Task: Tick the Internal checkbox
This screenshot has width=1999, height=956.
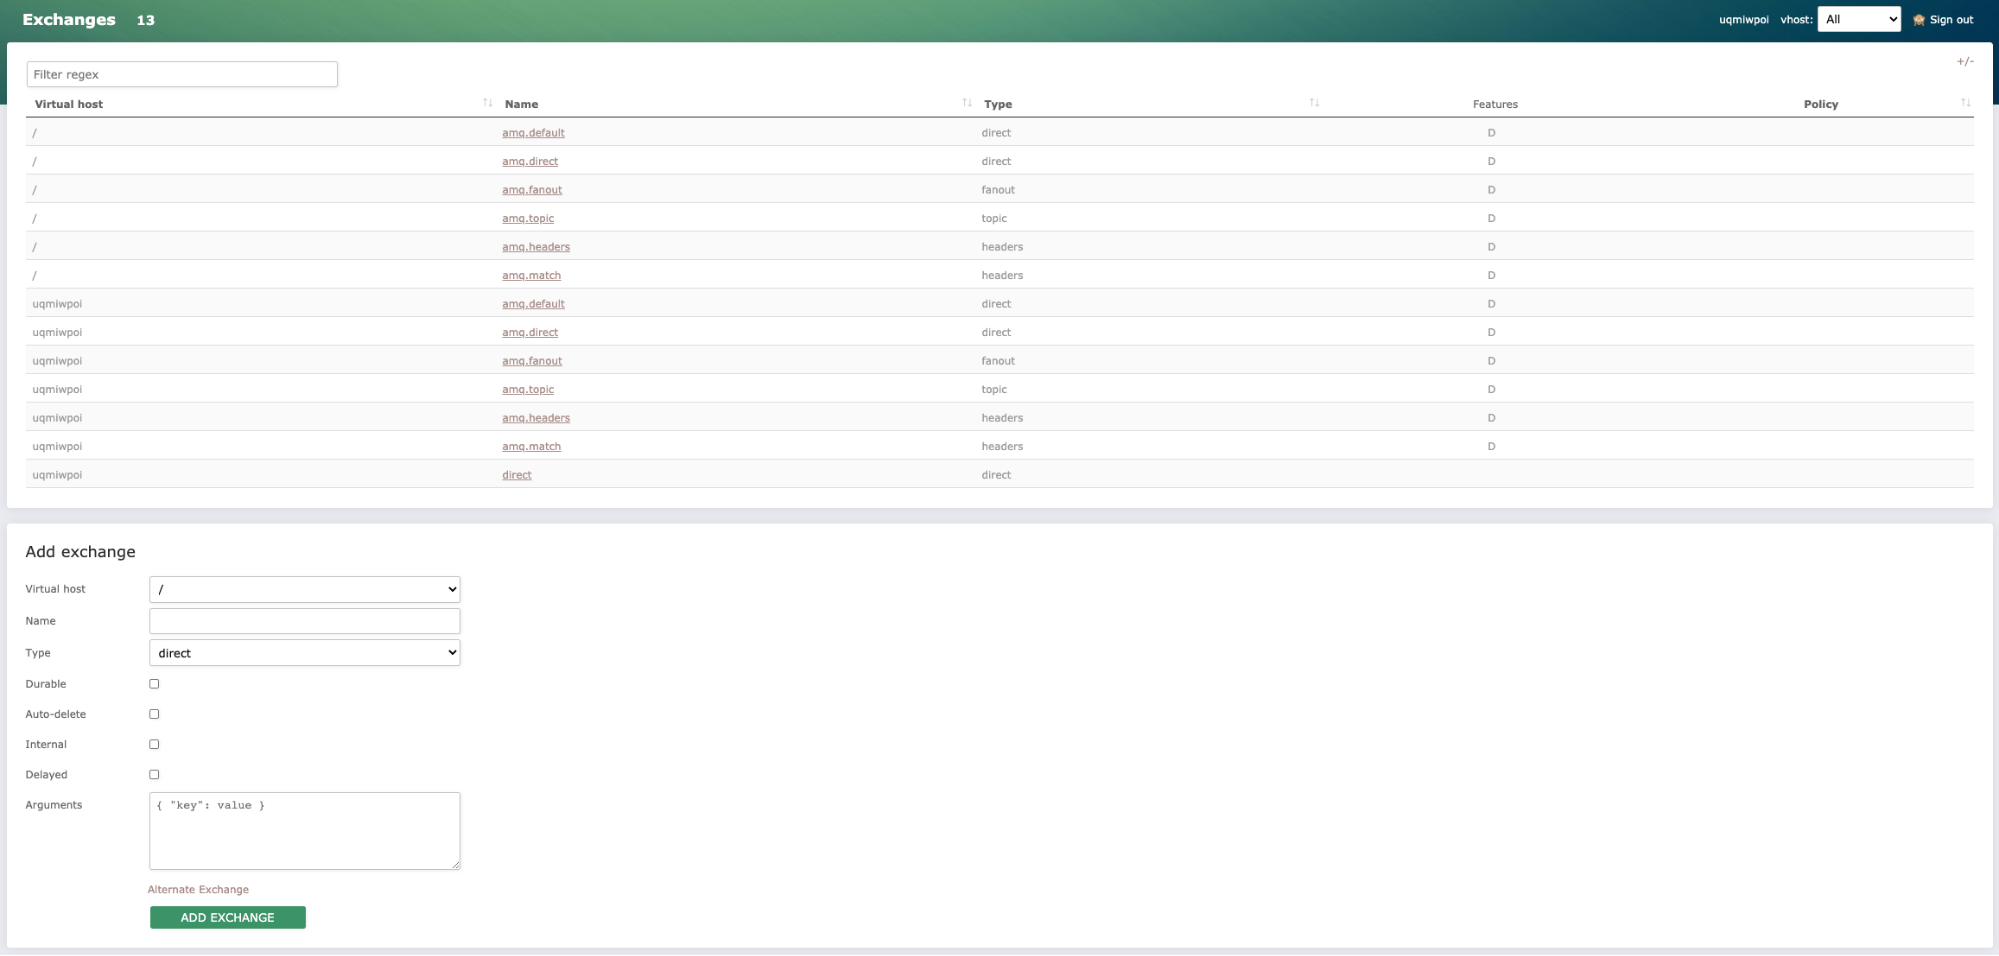Action: coord(154,744)
